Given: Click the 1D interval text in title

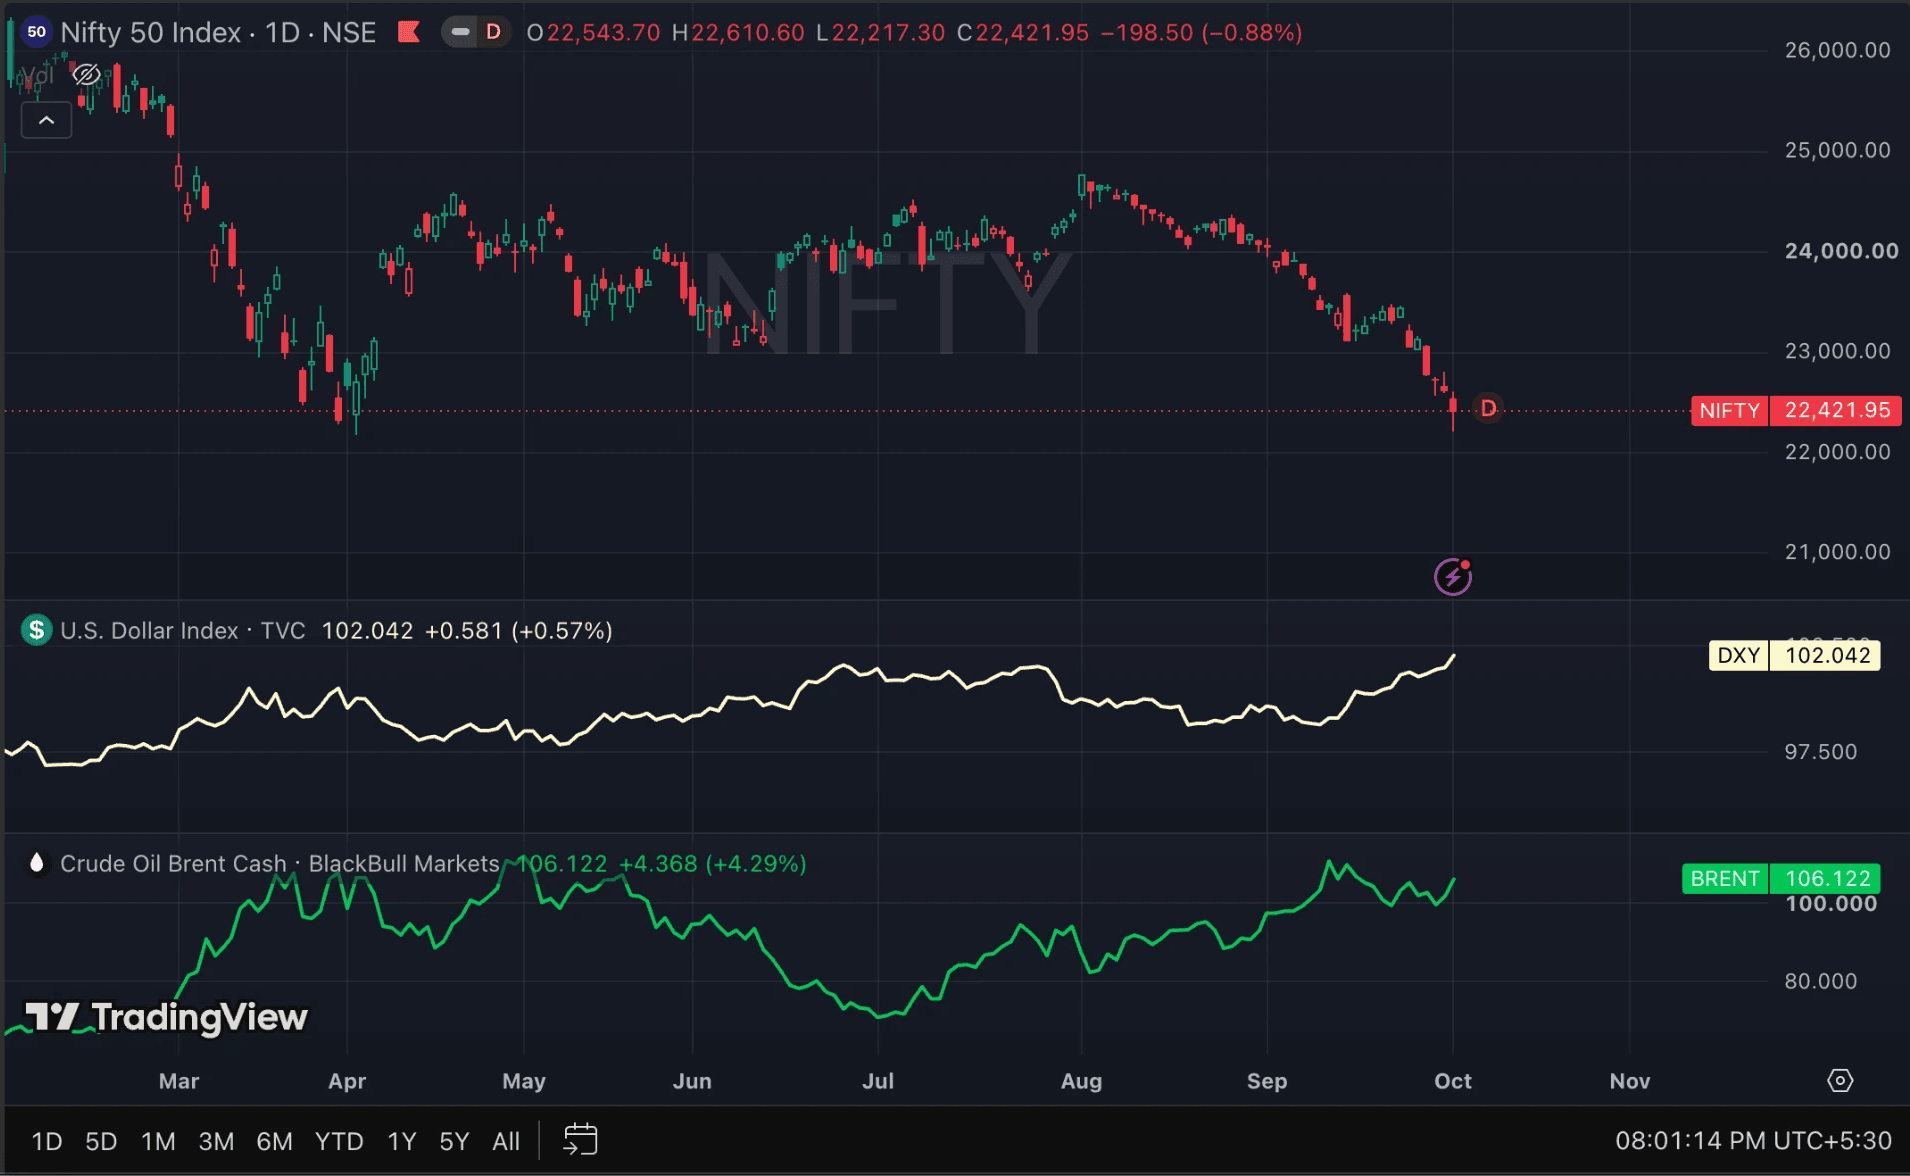Looking at the screenshot, I should click(x=282, y=32).
